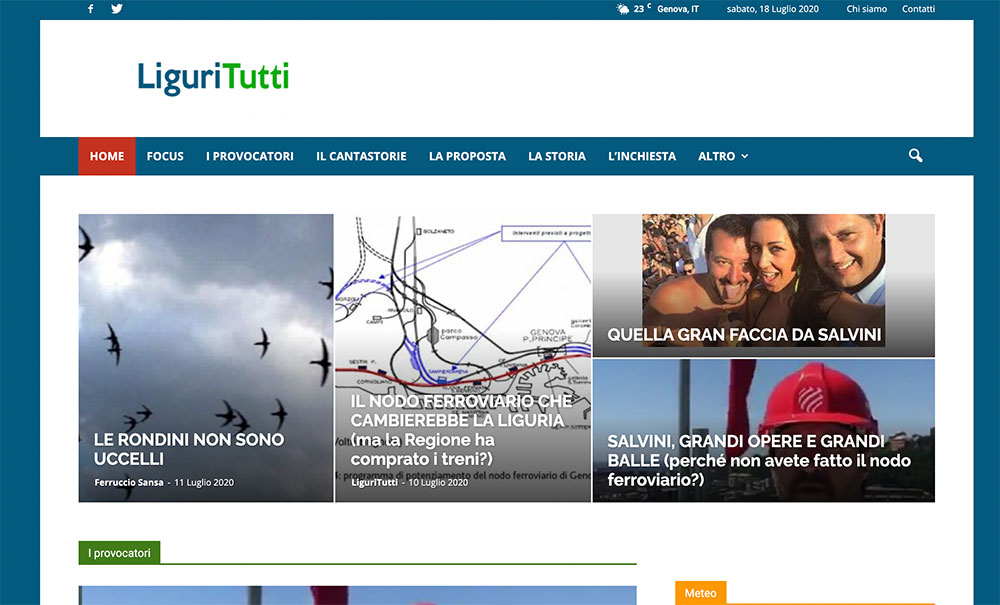
Task: Open the FOCUS menu section
Action: point(165,156)
